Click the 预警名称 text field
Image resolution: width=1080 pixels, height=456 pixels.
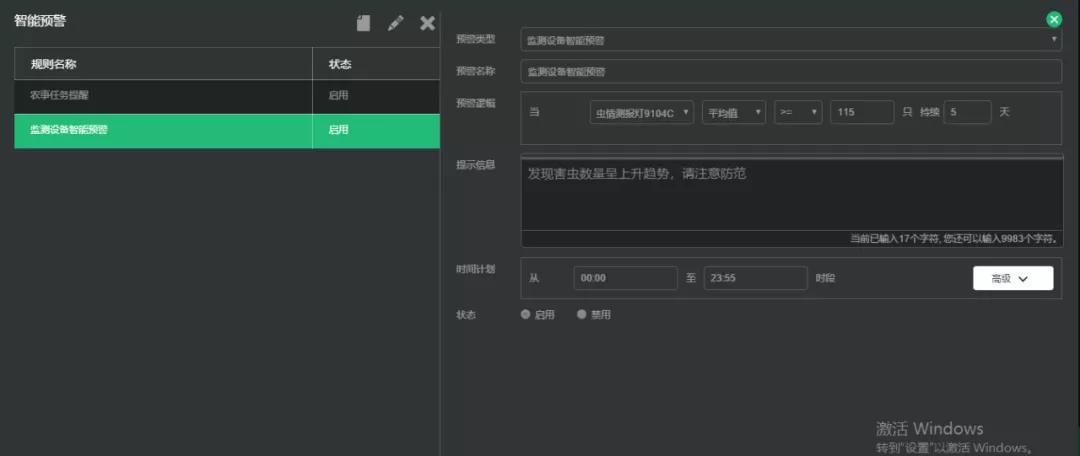(x=790, y=72)
